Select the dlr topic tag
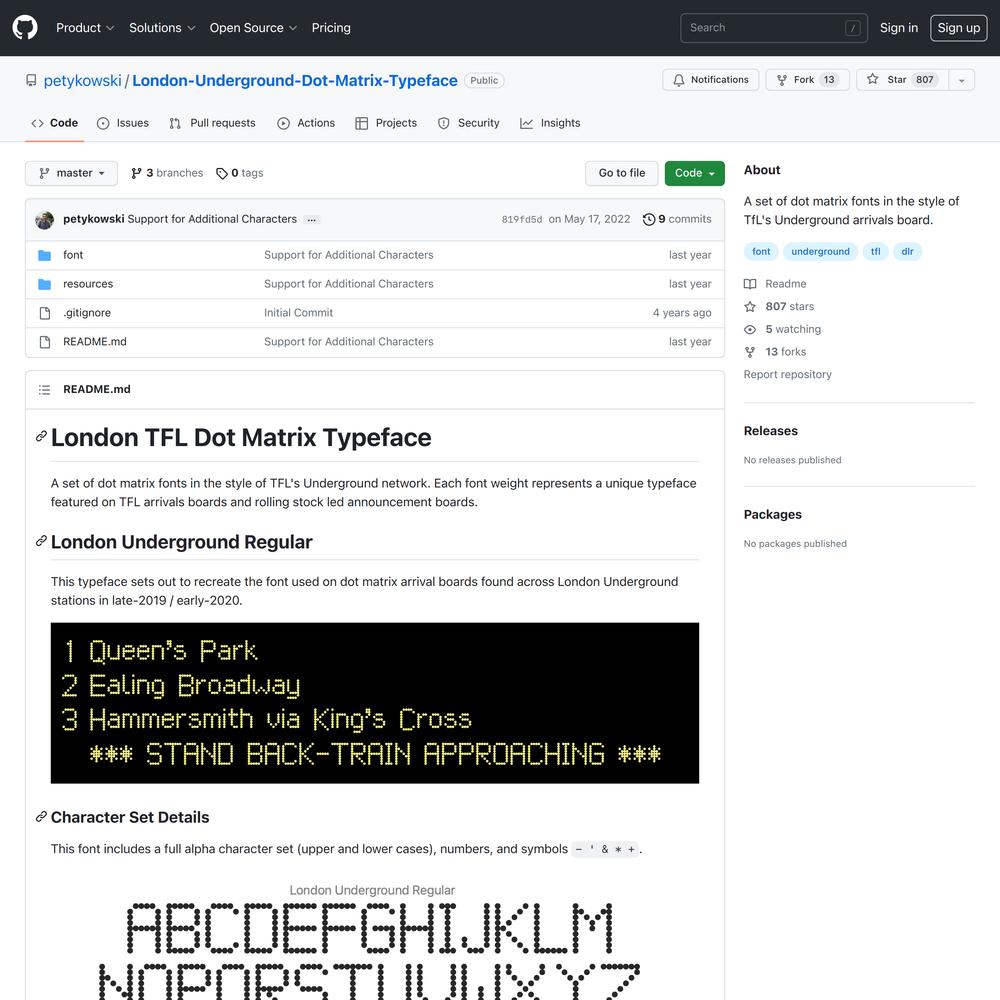The height and width of the screenshot is (1000, 1000). click(x=908, y=252)
